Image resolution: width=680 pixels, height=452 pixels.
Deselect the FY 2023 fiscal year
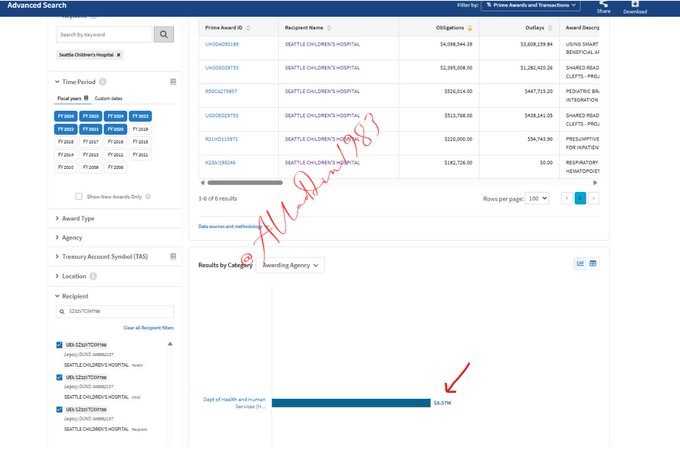point(141,116)
